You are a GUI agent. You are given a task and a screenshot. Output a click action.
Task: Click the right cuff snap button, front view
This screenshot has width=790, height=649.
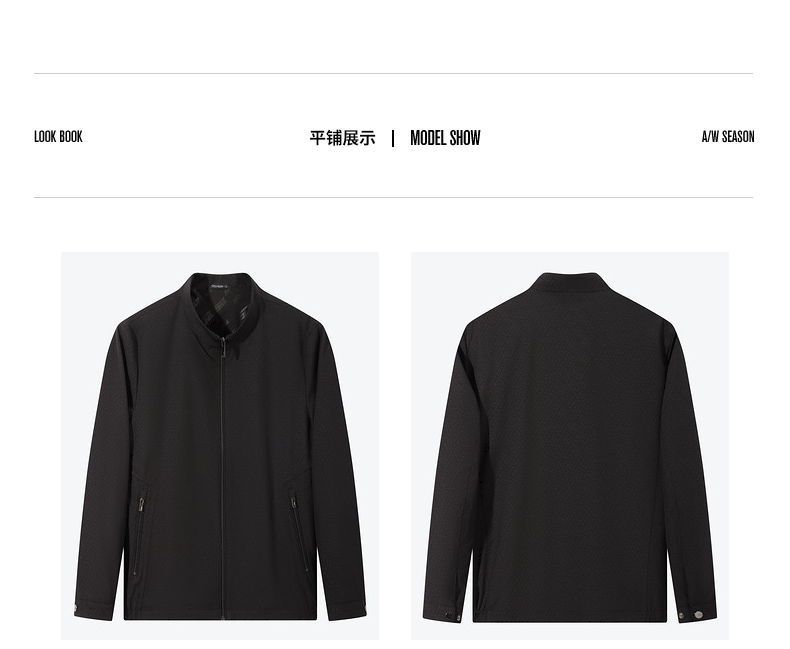[x=363, y=611]
